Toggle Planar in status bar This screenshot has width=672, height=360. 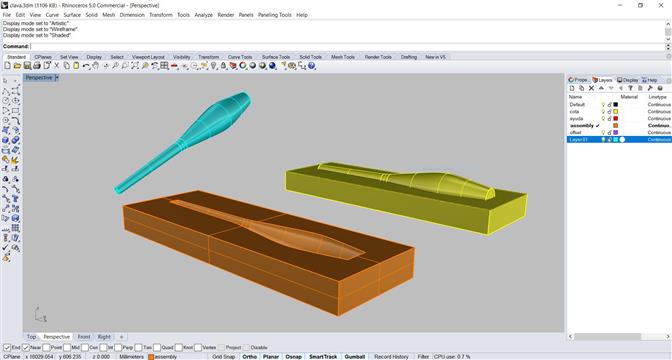click(271, 357)
